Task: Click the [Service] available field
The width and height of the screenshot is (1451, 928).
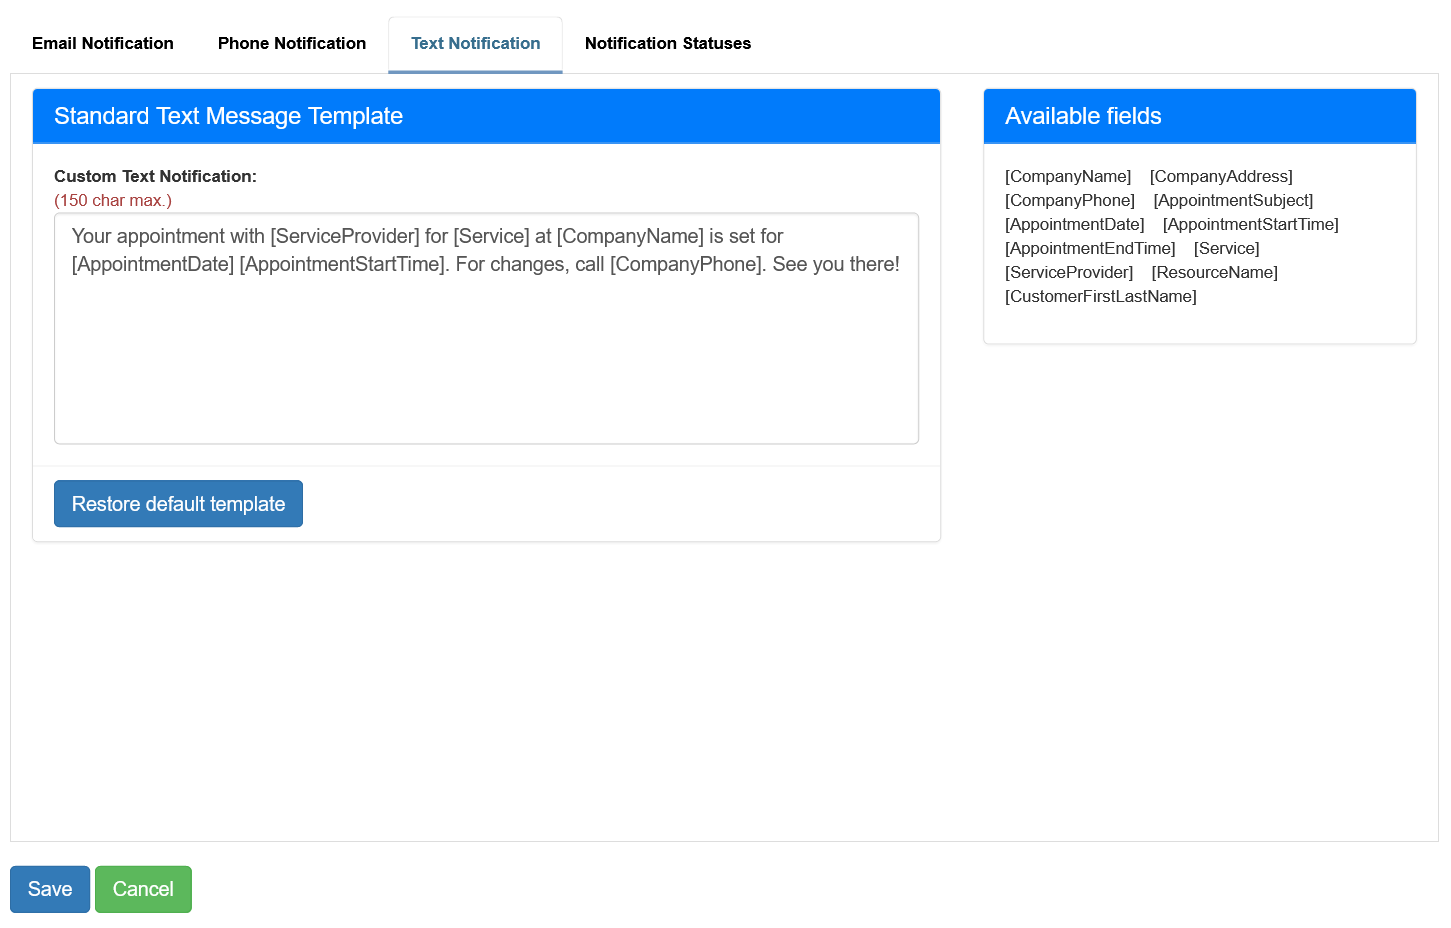Action: coord(1226,248)
